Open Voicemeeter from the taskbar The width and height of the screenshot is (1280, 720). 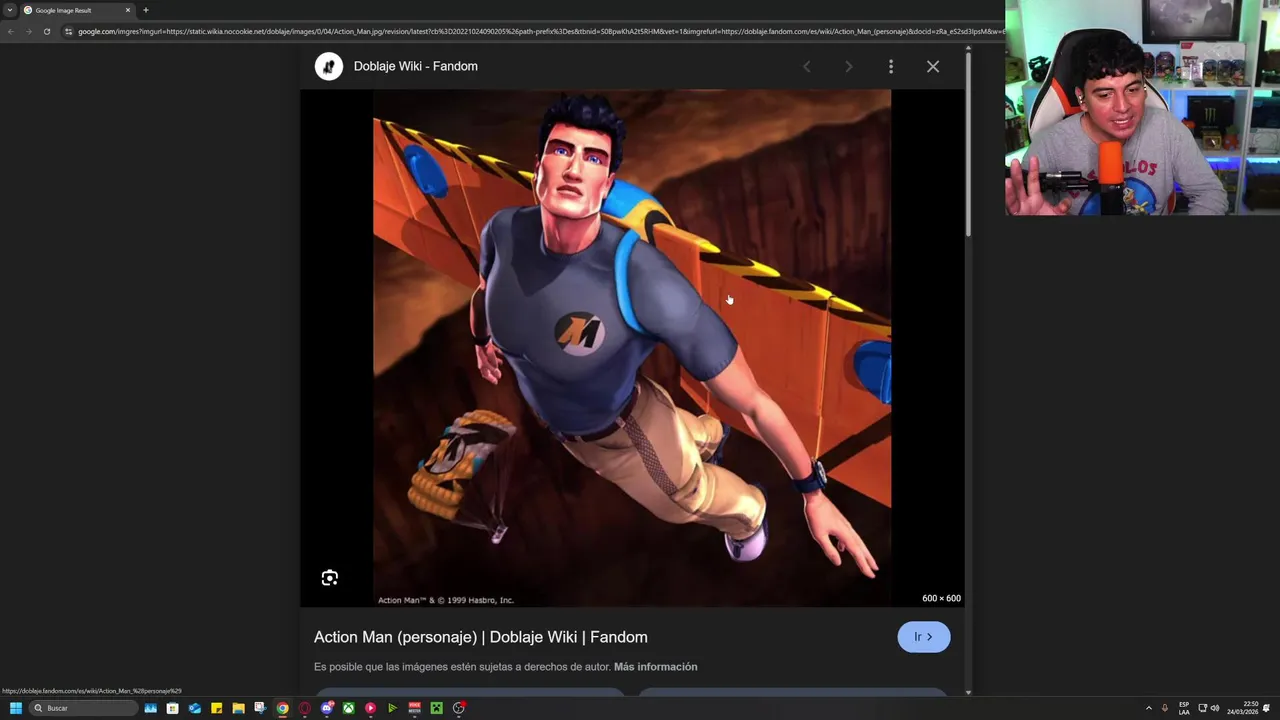pyautogui.click(x=414, y=708)
